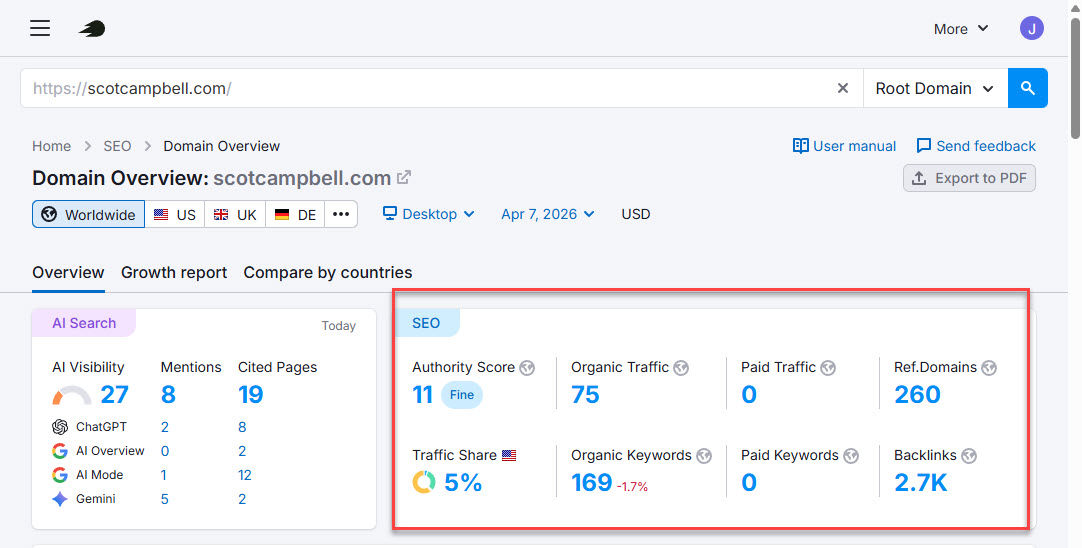The width and height of the screenshot is (1082, 548).
Task: Select the US database button
Action: 175,214
